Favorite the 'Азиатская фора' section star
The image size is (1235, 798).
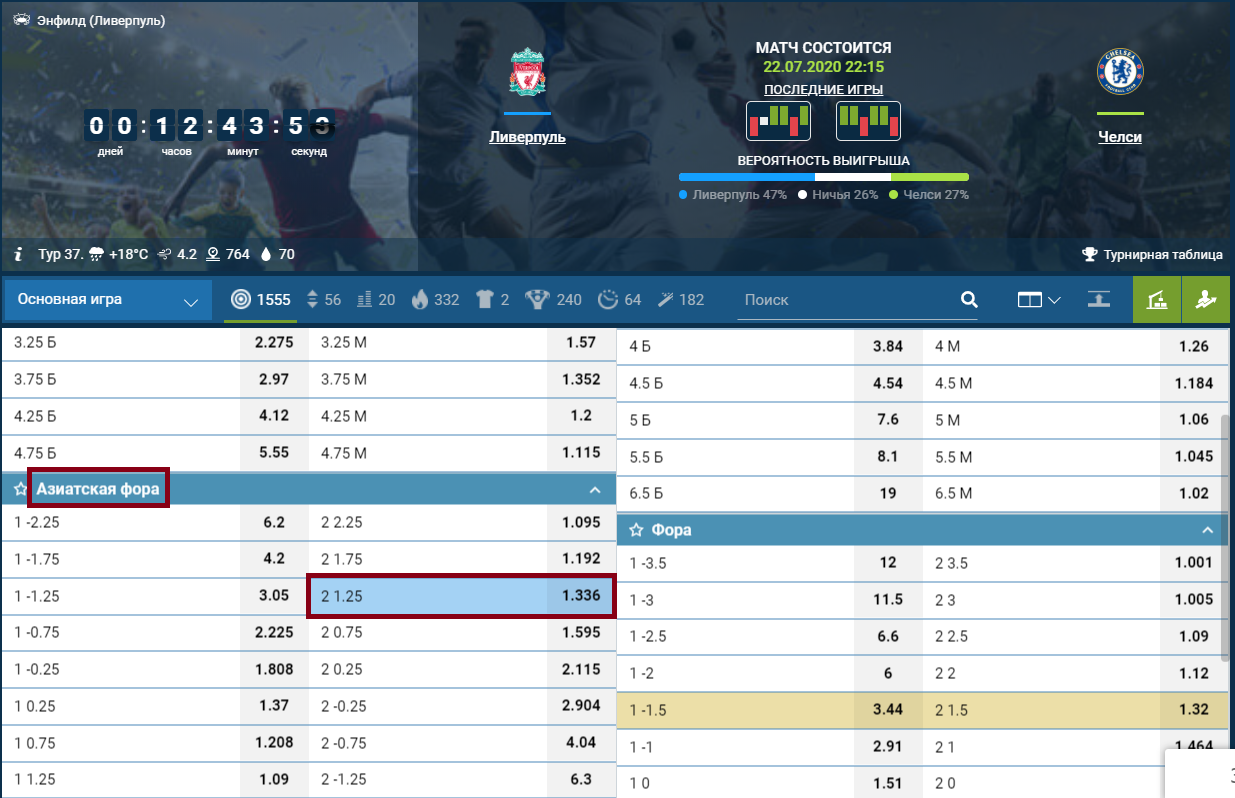point(20,490)
